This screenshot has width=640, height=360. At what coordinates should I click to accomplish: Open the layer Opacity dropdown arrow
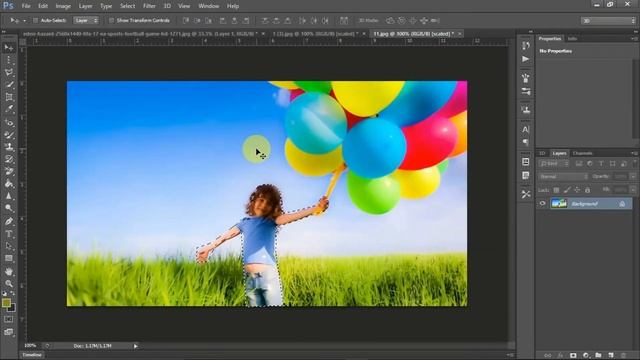(633, 176)
